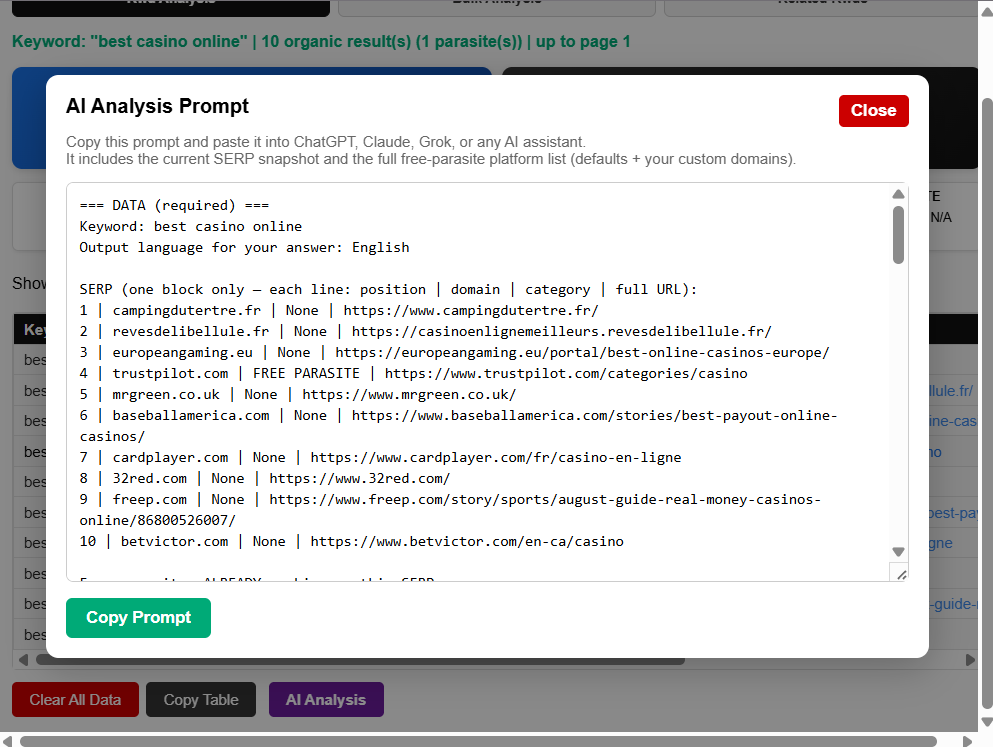The height and width of the screenshot is (747, 993).
Task: Click the page vertical scrollbar down arrow
Action: (986, 722)
